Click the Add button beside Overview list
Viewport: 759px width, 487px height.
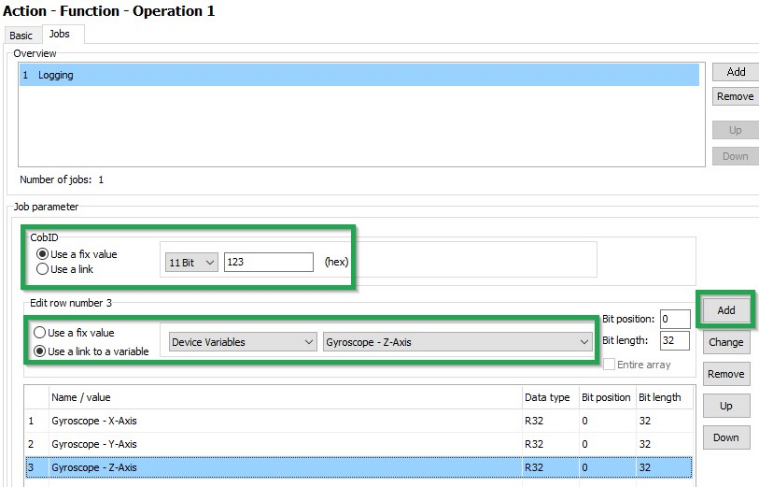point(735,72)
